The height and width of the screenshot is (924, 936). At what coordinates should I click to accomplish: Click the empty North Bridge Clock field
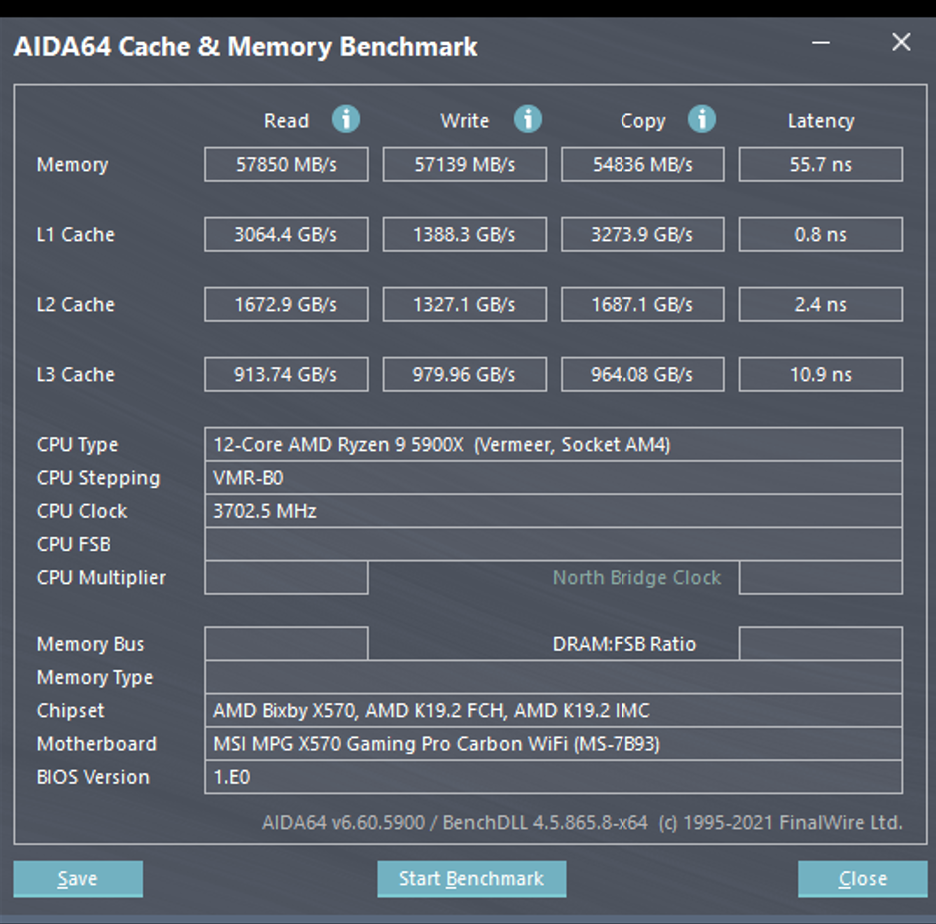click(x=821, y=577)
